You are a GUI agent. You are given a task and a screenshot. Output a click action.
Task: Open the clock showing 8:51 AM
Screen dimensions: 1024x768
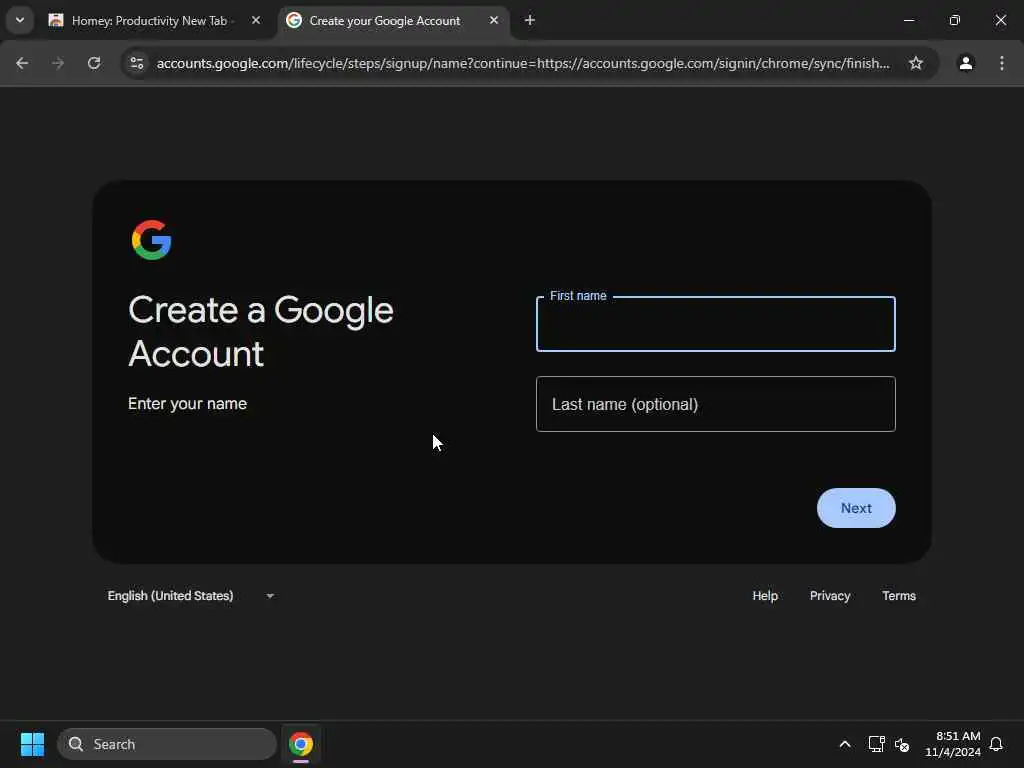click(x=953, y=744)
